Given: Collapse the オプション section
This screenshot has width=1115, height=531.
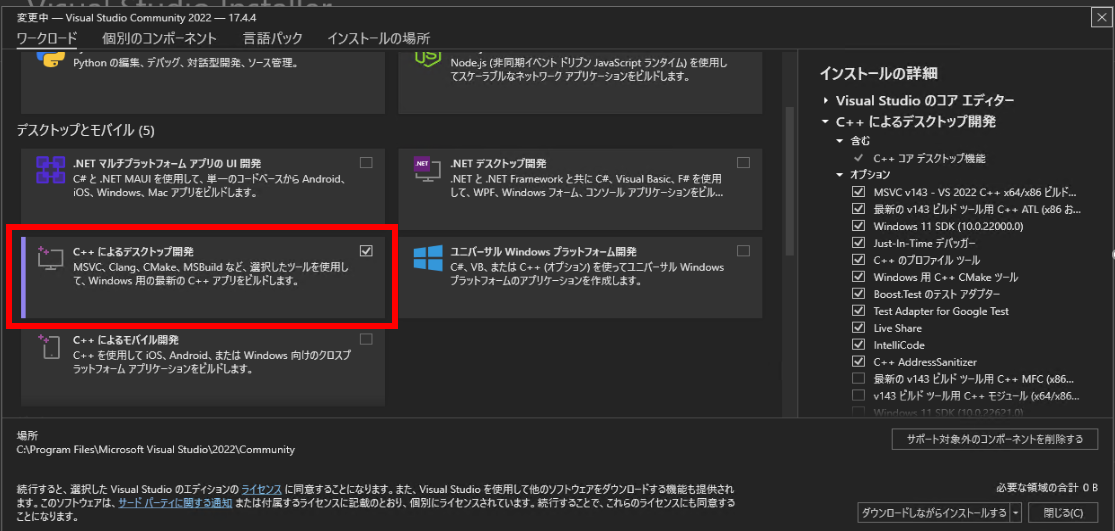Looking at the screenshot, I should tap(840, 175).
